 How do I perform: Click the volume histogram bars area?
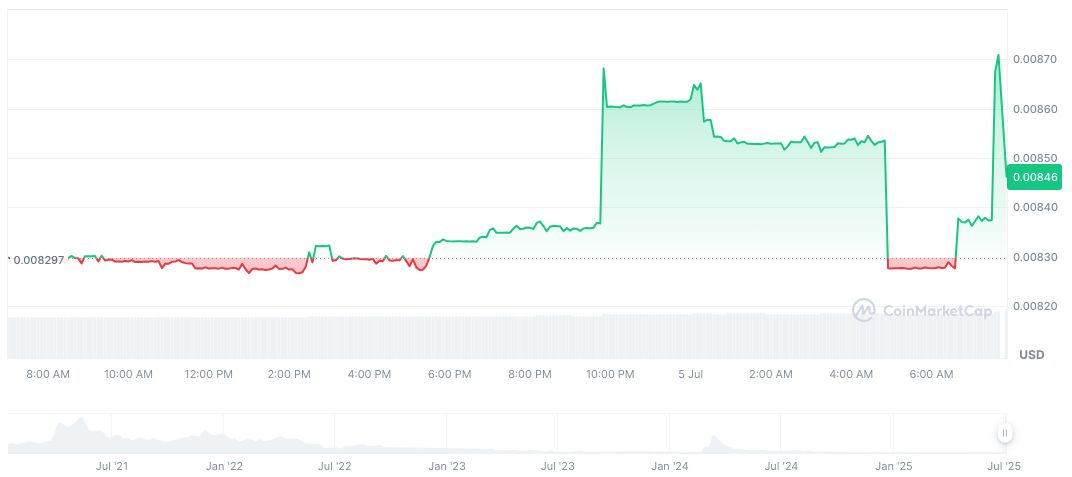[x=500, y=337]
